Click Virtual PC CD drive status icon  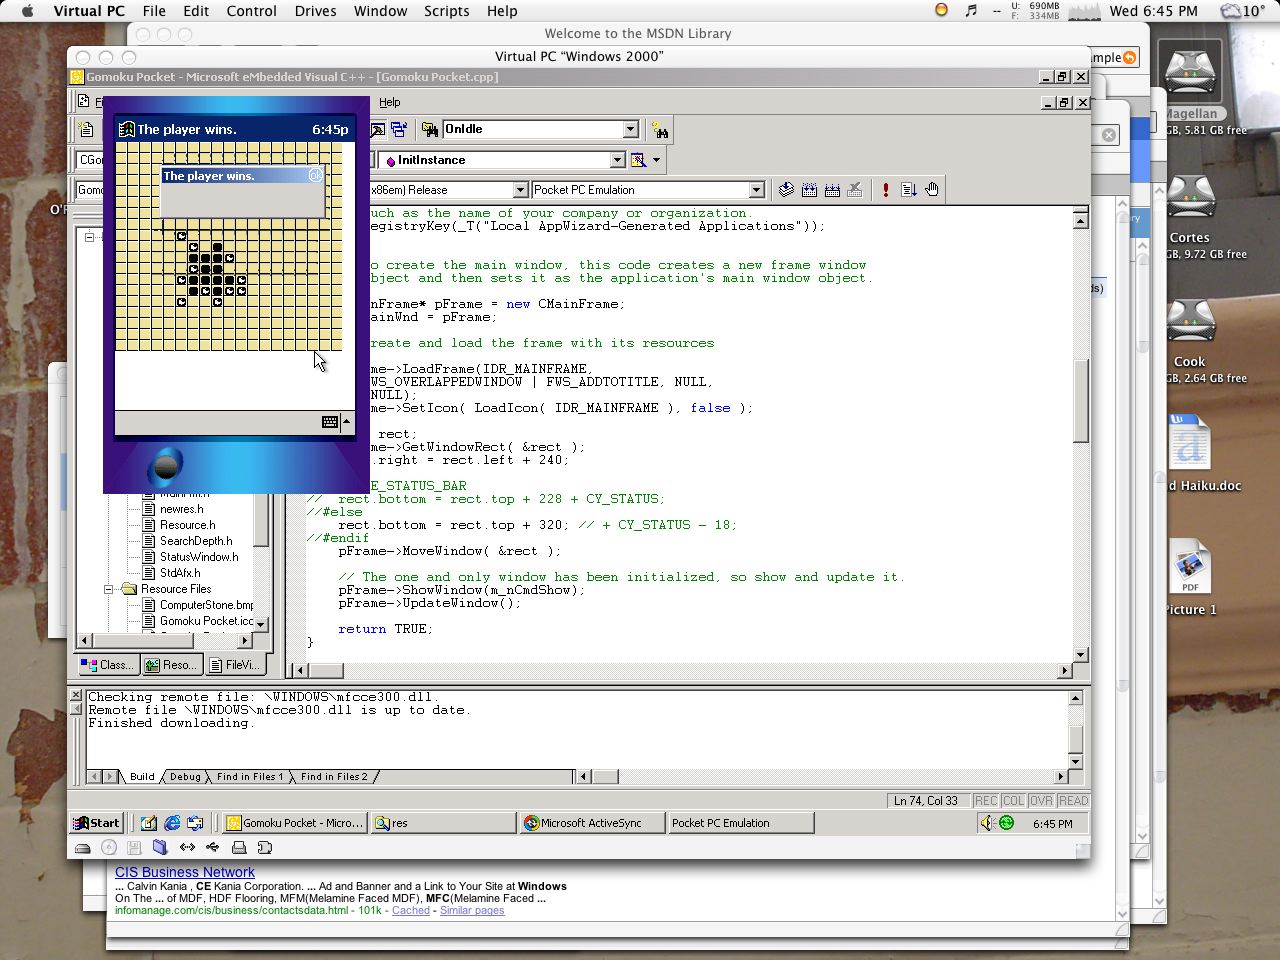[109, 848]
